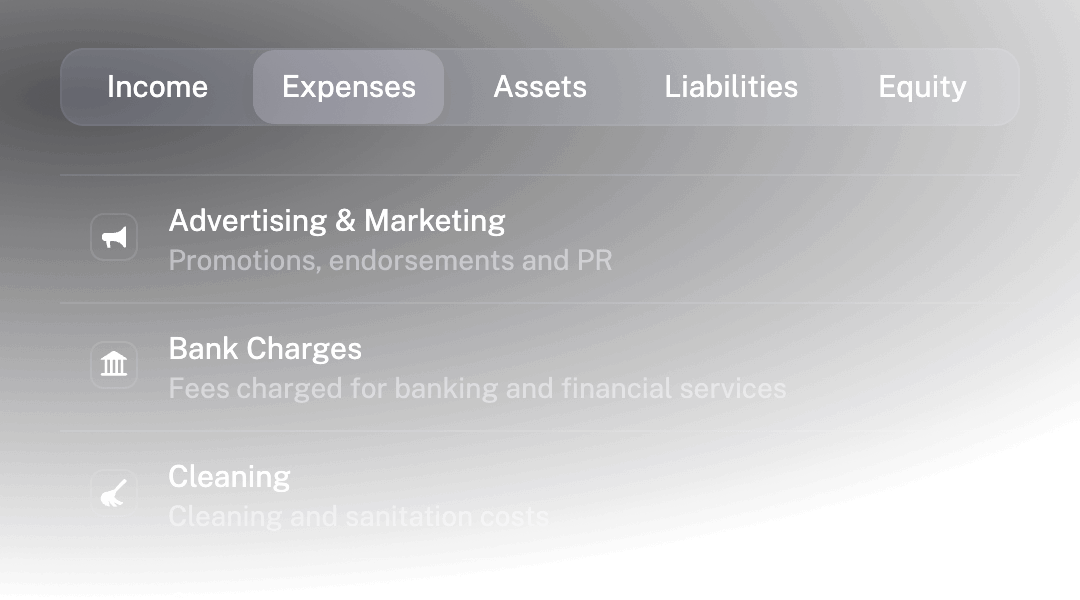Viewport: 1080px width, 600px height.
Task: Switch to the Expenses tab
Action: pyautogui.click(x=348, y=87)
